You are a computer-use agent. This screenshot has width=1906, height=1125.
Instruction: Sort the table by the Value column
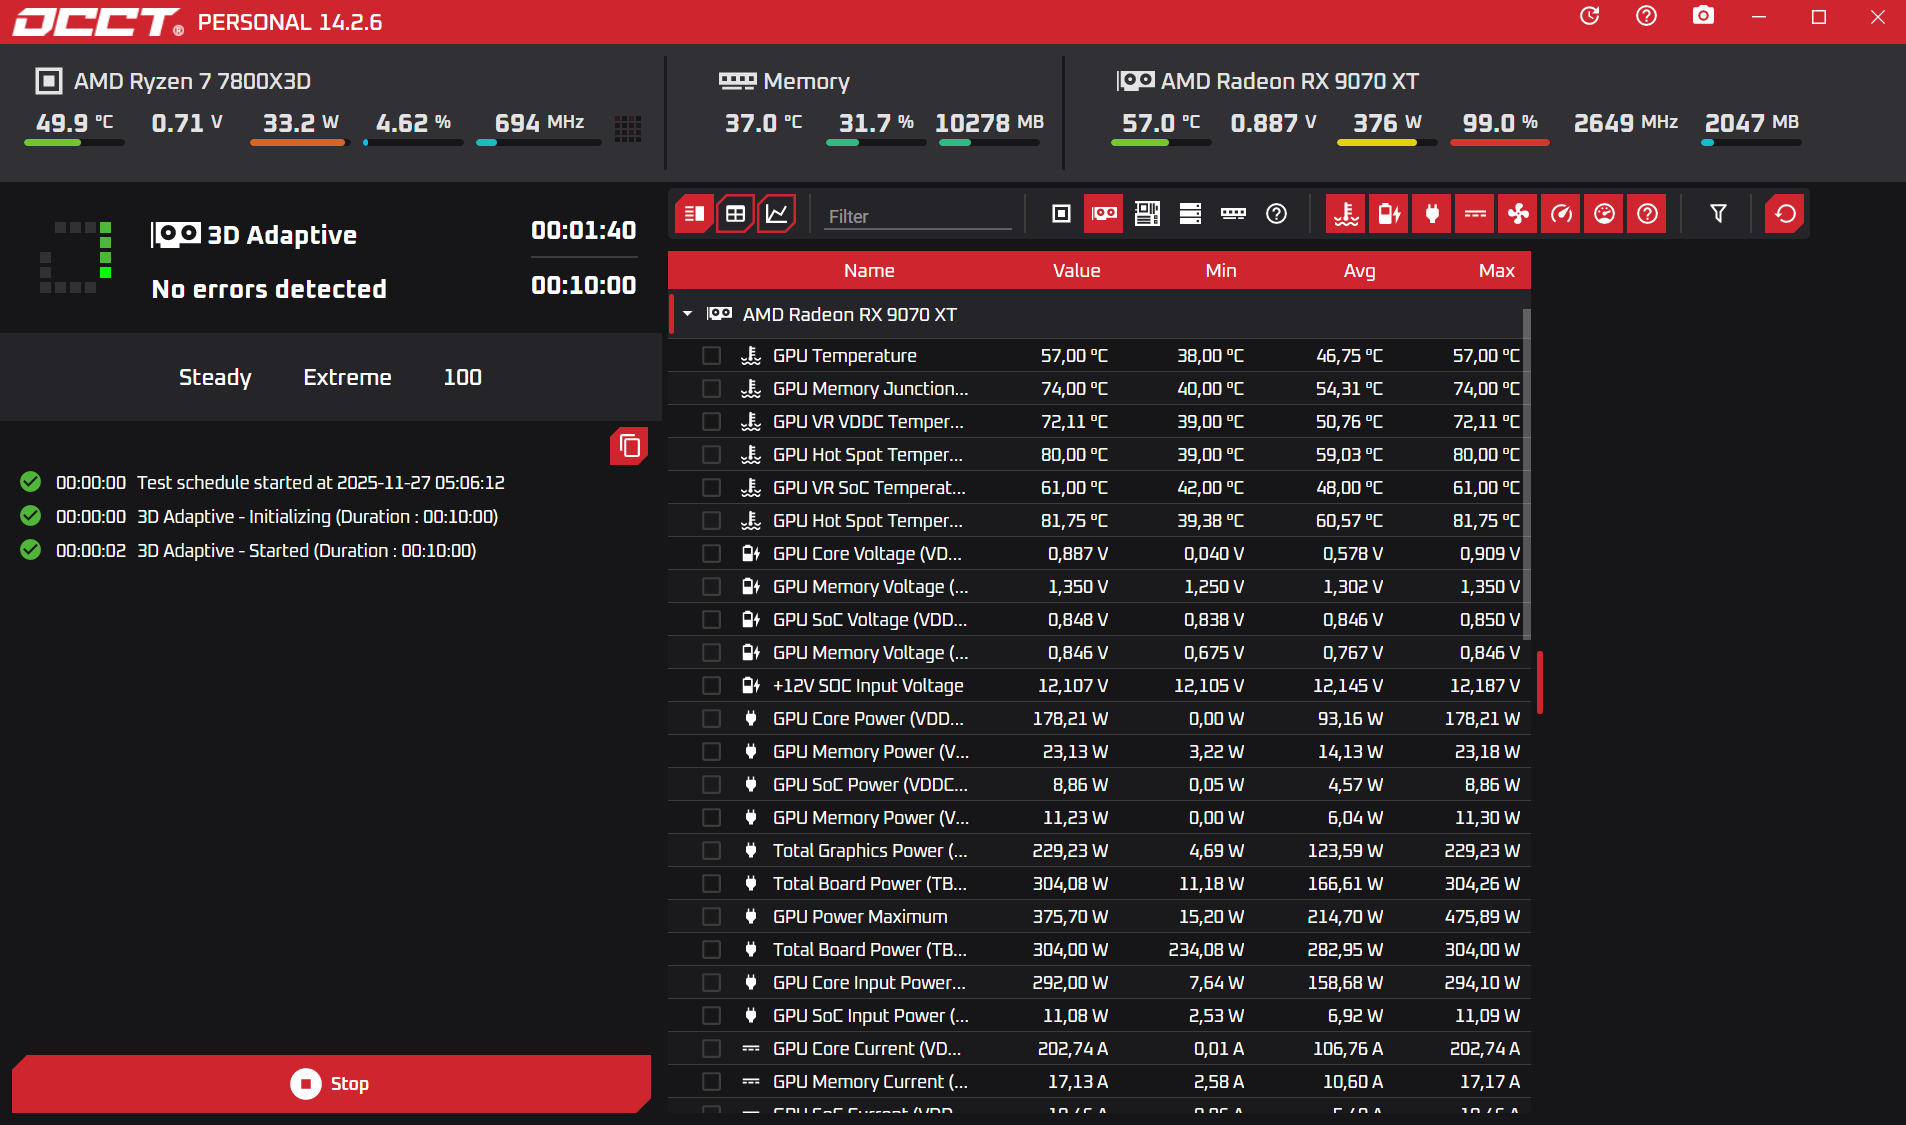(x=1076, y=271)
